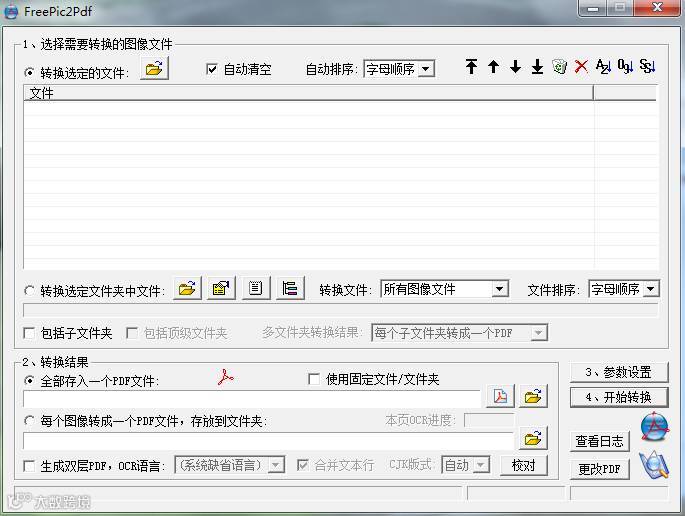Open CJK版式 dropdown showing 自动
This screenshot has height=516, width=685.
tap(466, 465)
